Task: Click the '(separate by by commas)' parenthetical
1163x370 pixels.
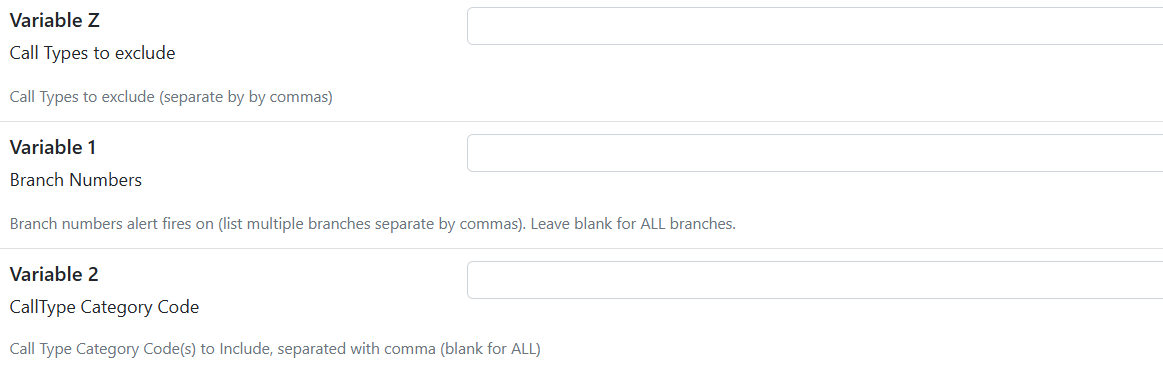Action: 246,97
